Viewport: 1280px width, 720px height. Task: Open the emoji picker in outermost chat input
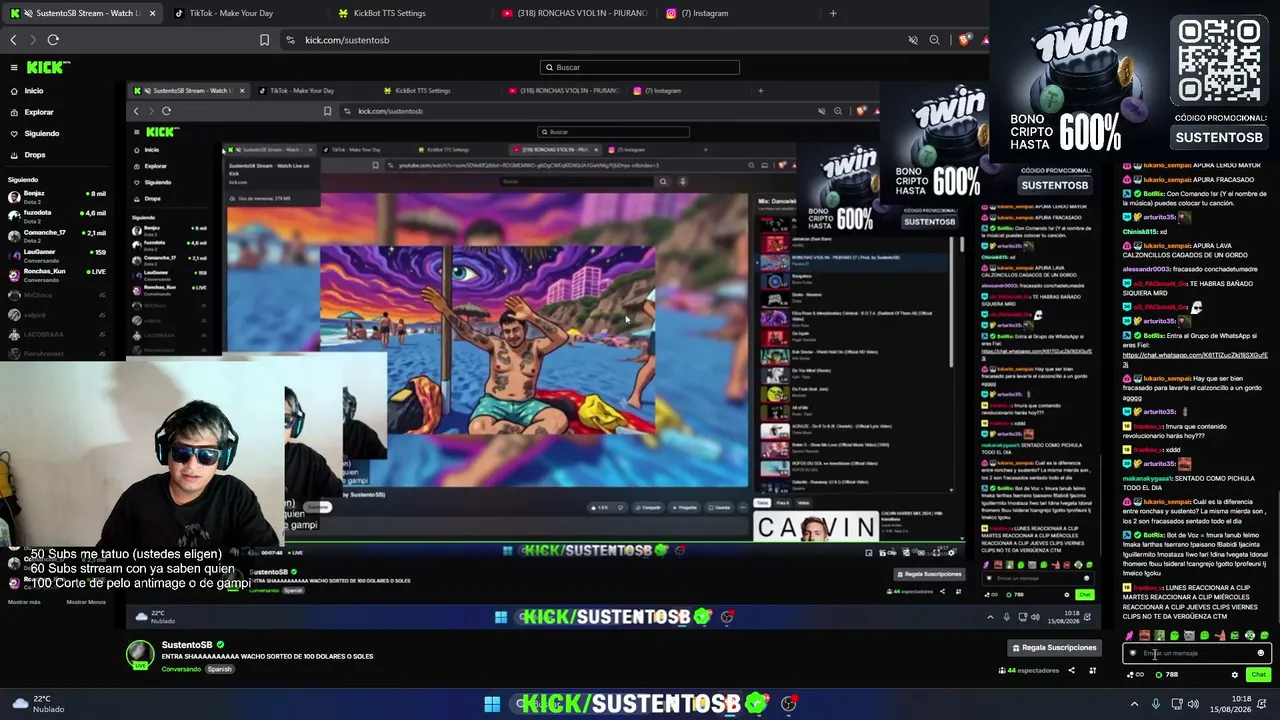pyautogui.click(x=1260, y=653)
